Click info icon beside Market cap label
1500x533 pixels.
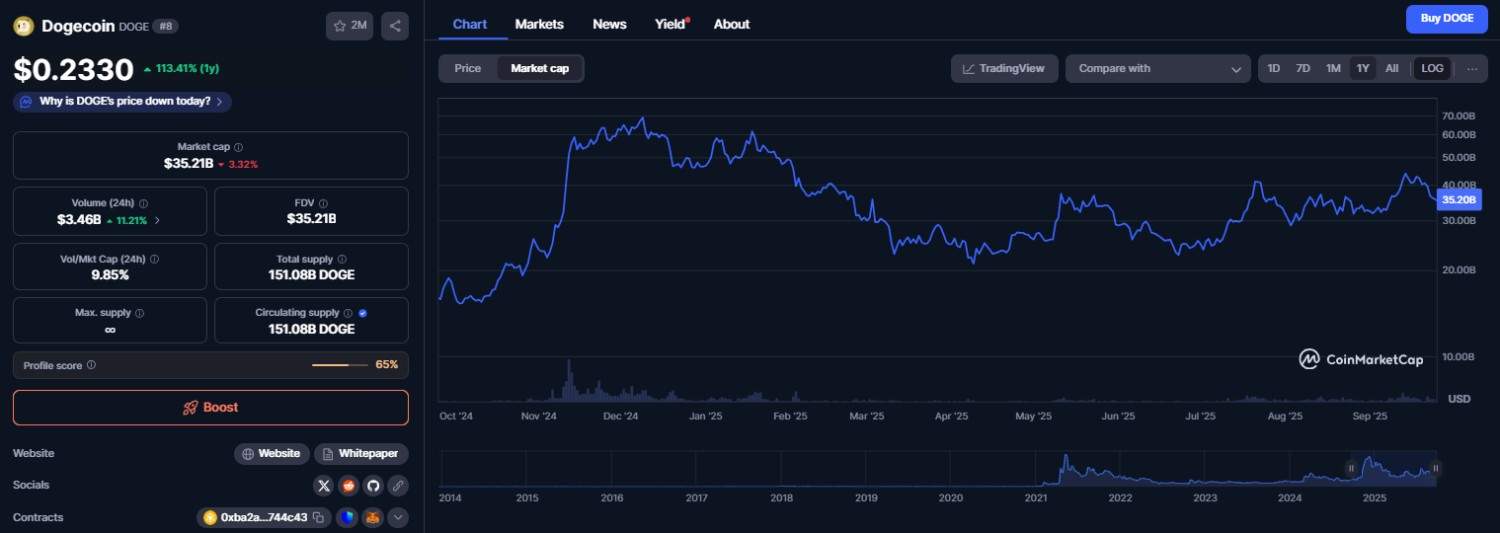238,147
